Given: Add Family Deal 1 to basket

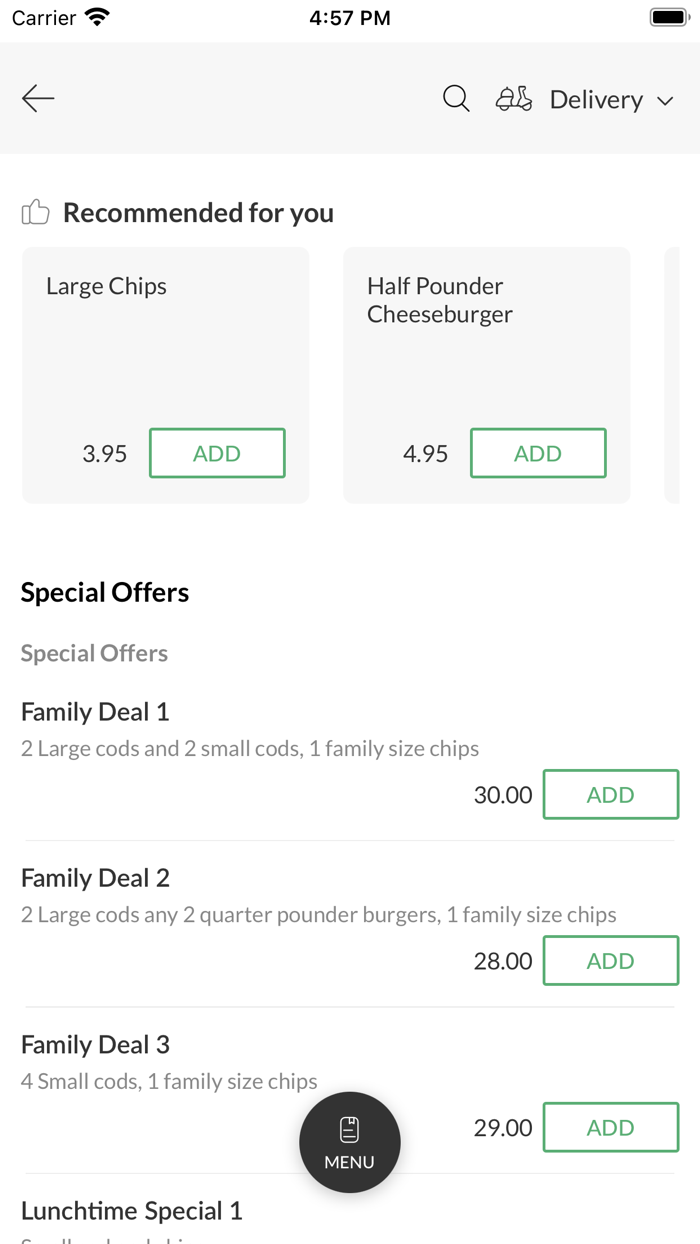Looking at the screenshot, I should point(610,794).
